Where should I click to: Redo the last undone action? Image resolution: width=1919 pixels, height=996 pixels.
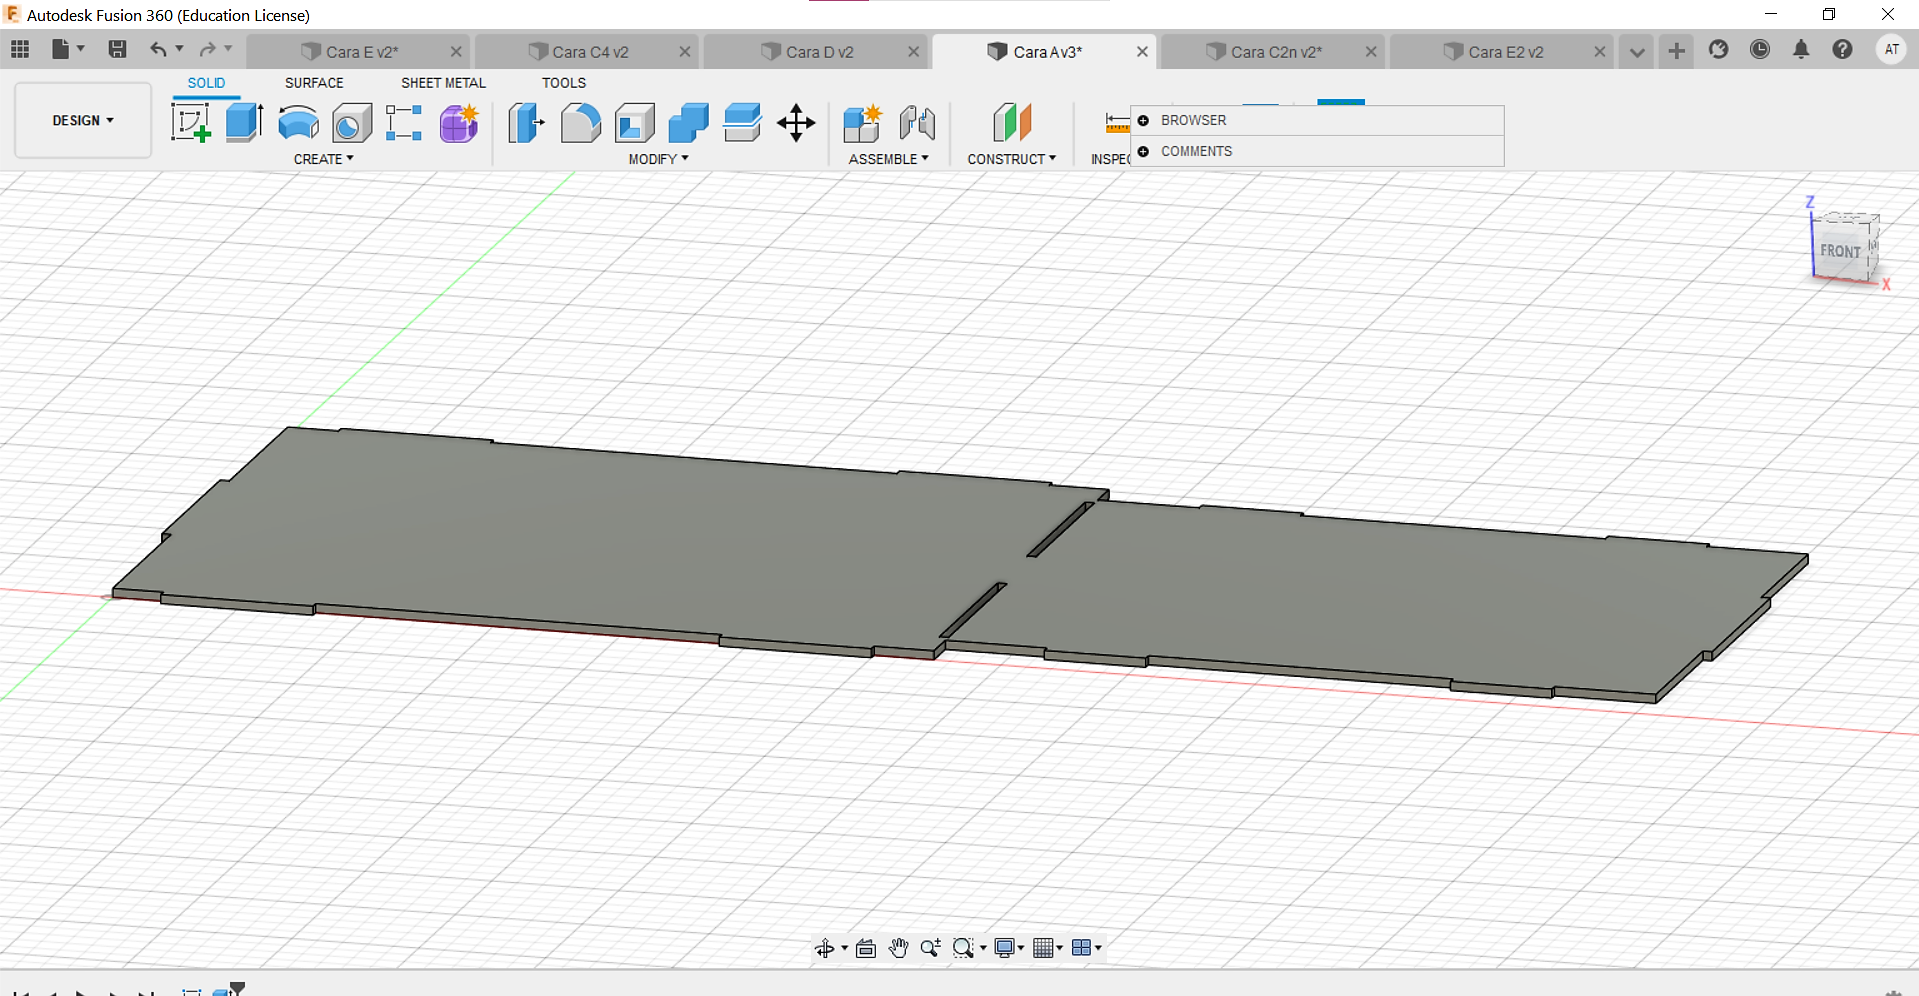(207, 49)
